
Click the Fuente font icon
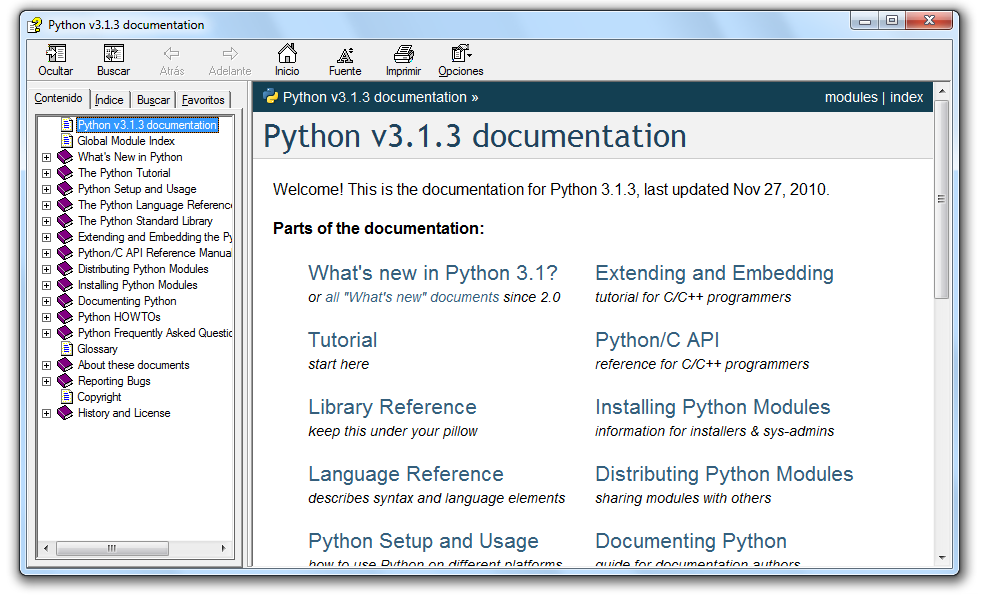(345, 54)
